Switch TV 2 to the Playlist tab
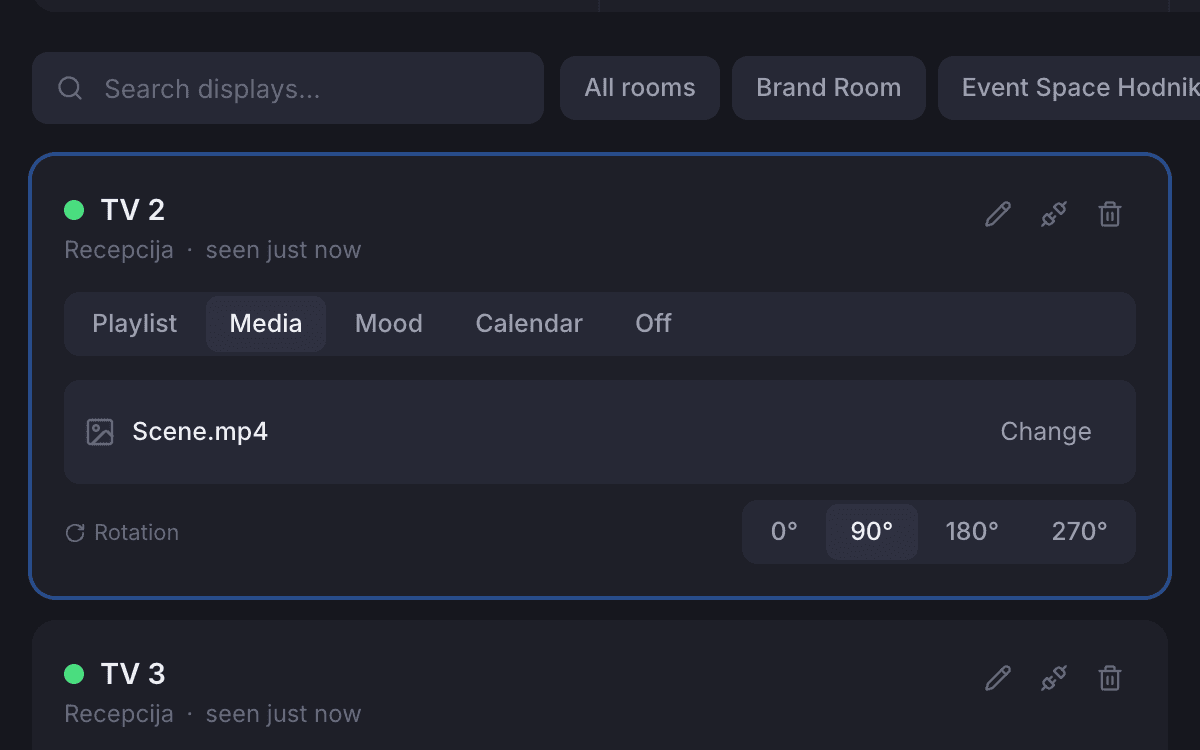 click(135, 324)
